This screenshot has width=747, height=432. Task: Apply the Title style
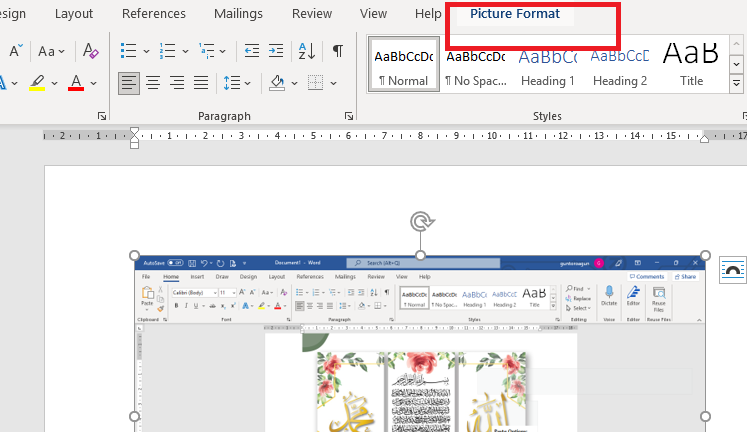(x=691, y=64)
